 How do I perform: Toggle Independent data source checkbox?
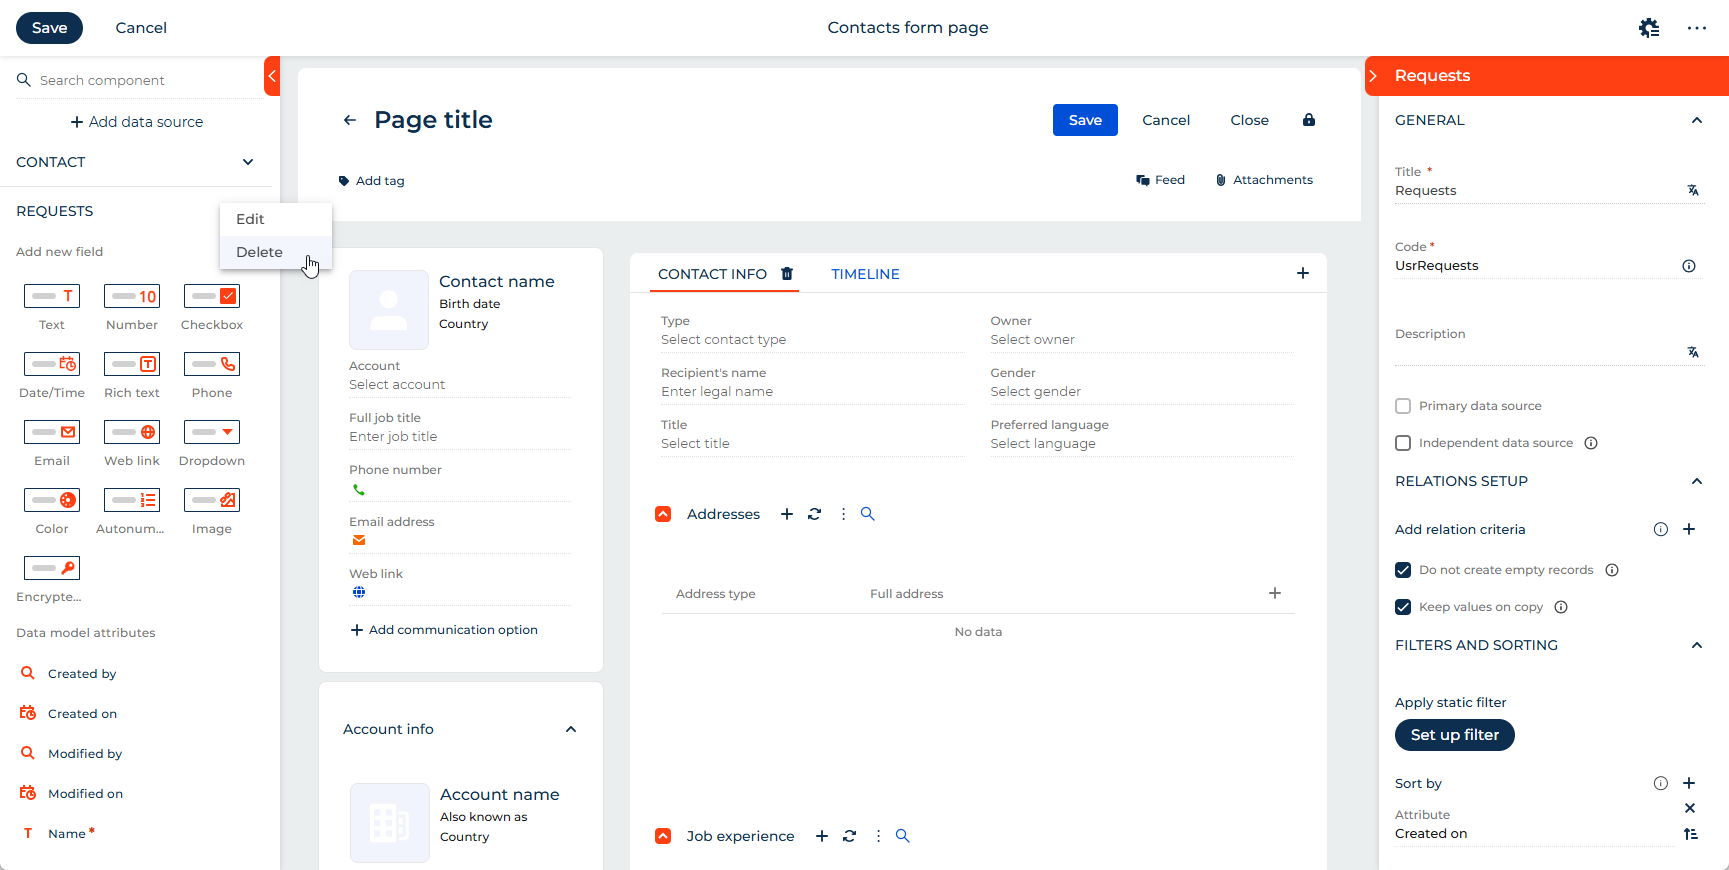point(1403,443)
